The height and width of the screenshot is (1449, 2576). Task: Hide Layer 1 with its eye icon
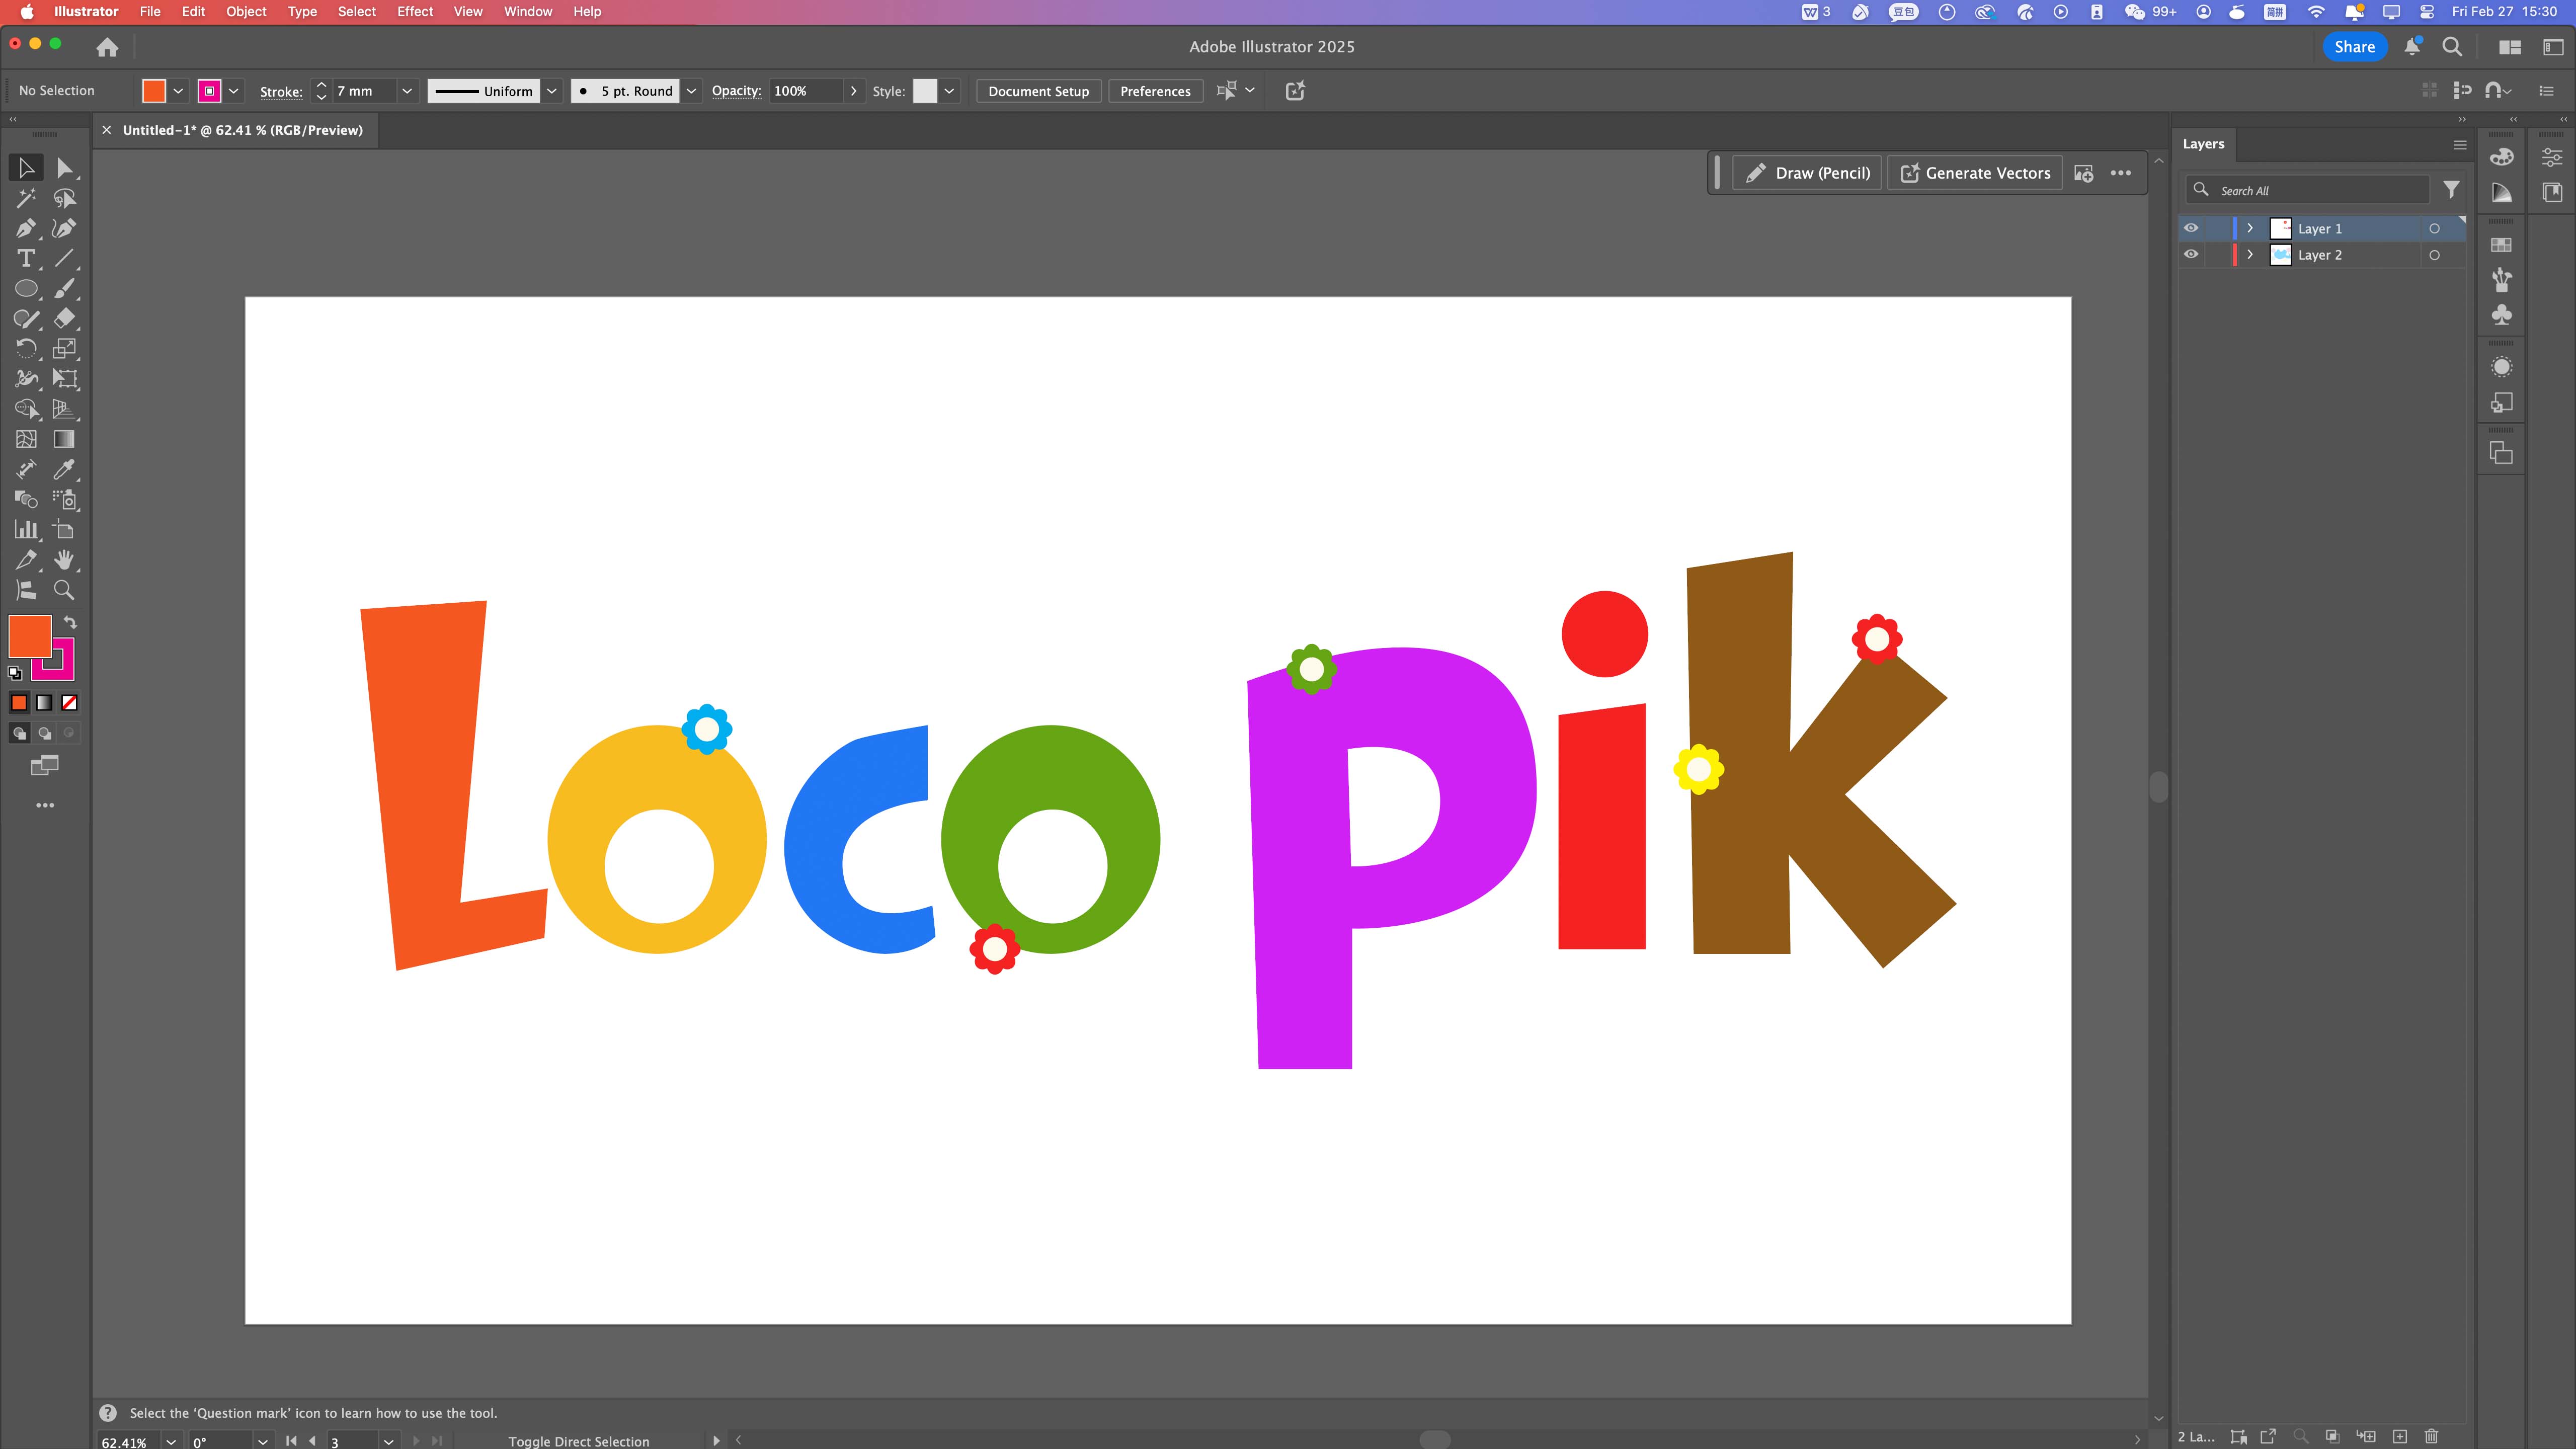click(x=2191, y=228)
